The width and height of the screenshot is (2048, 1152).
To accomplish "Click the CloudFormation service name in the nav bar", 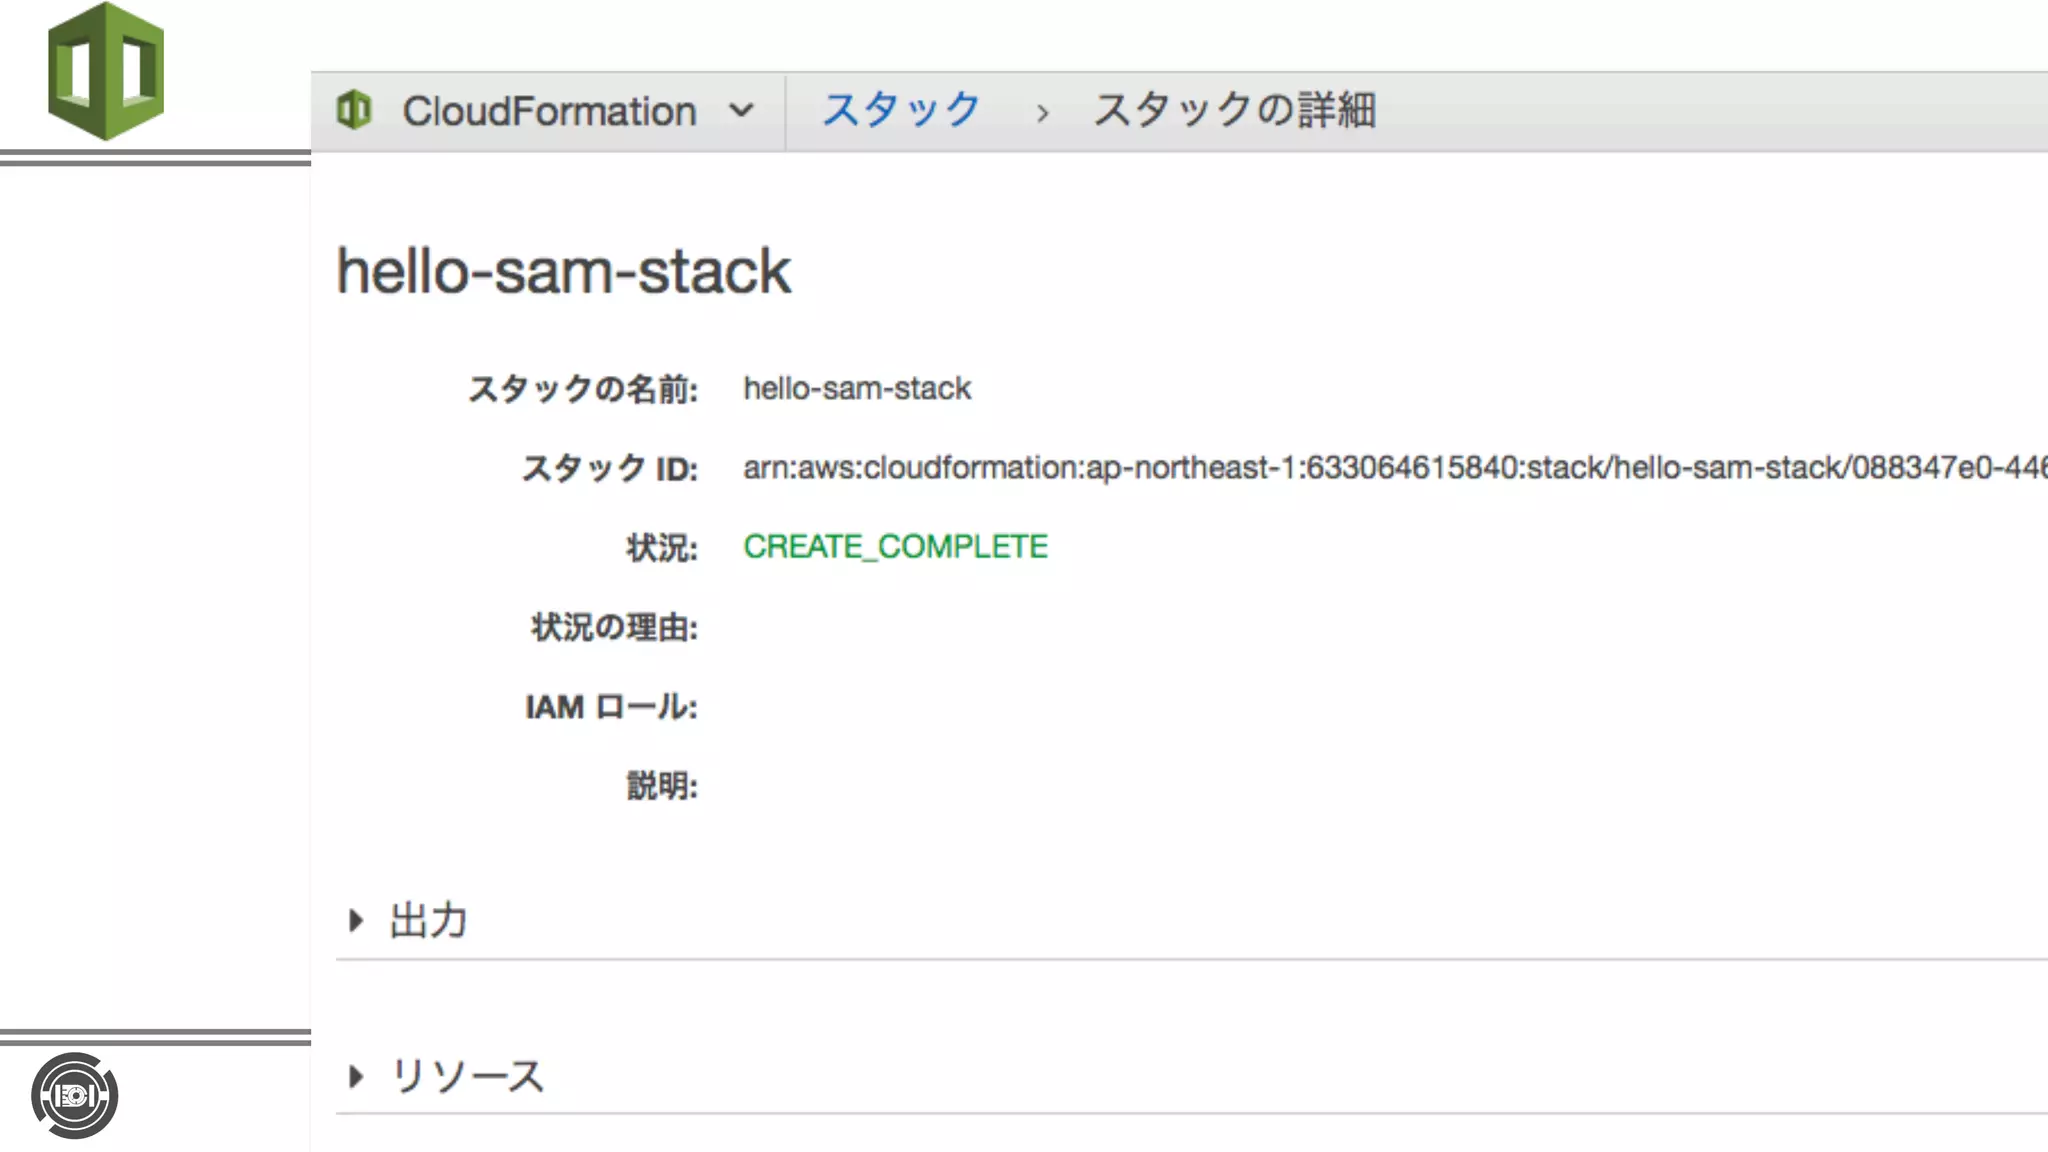I will point(549,111).
